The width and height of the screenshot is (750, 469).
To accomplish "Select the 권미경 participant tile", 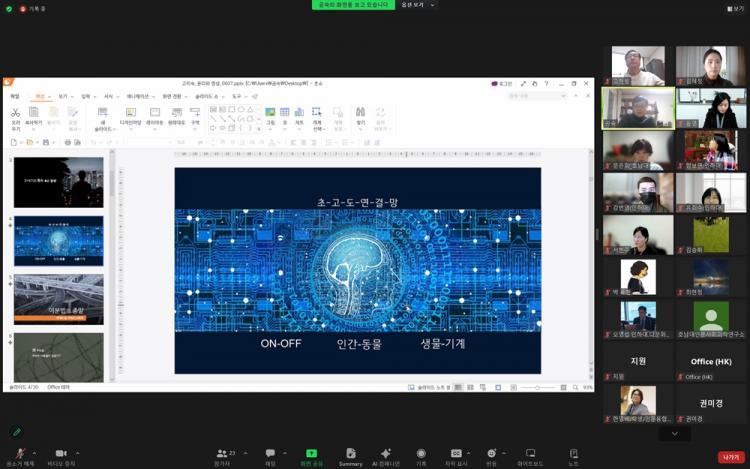I will [711, 403].
